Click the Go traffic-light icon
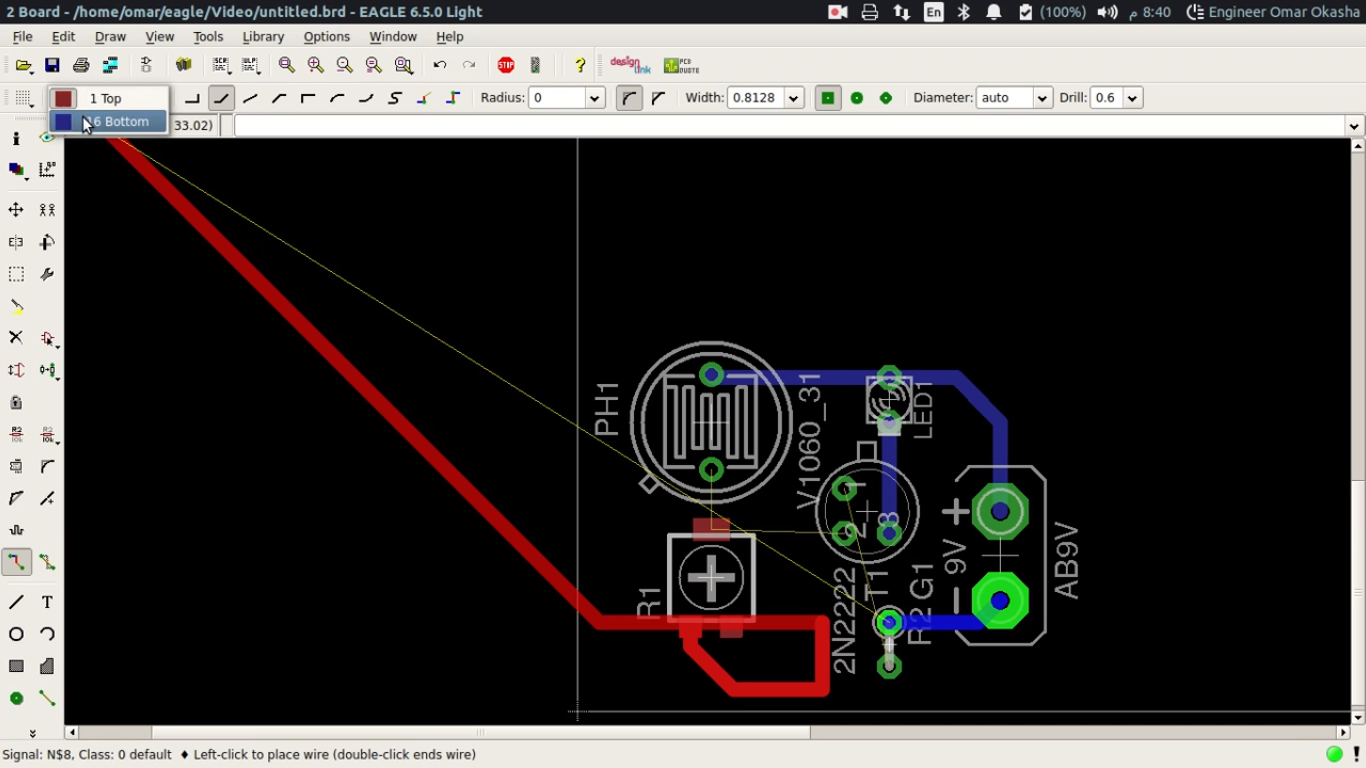This screenshot has width=1366, height=768. click(x=535, y=66)
